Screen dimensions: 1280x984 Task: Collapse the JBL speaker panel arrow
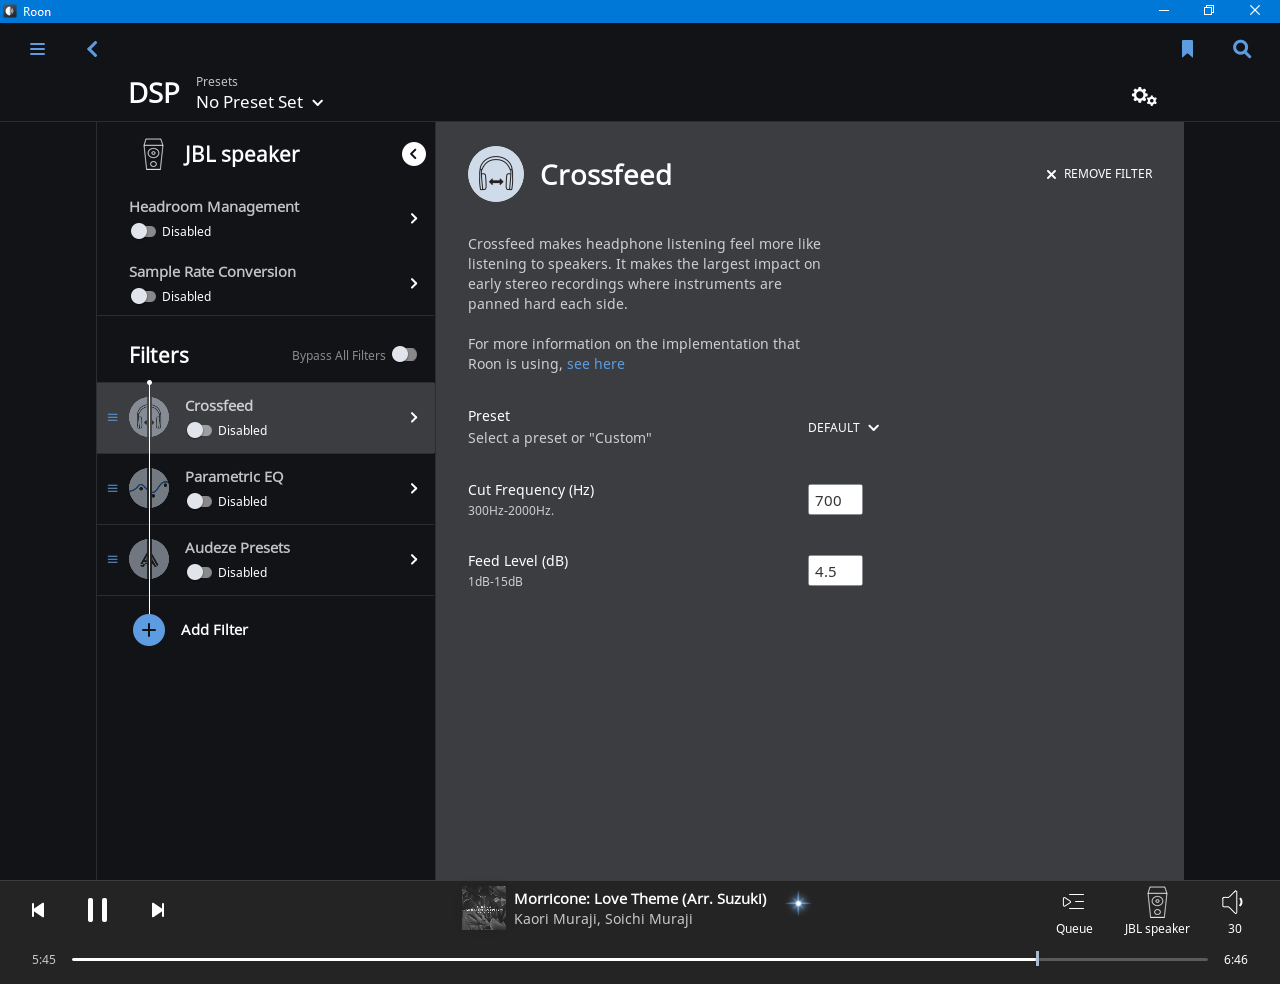coord(414,154)
